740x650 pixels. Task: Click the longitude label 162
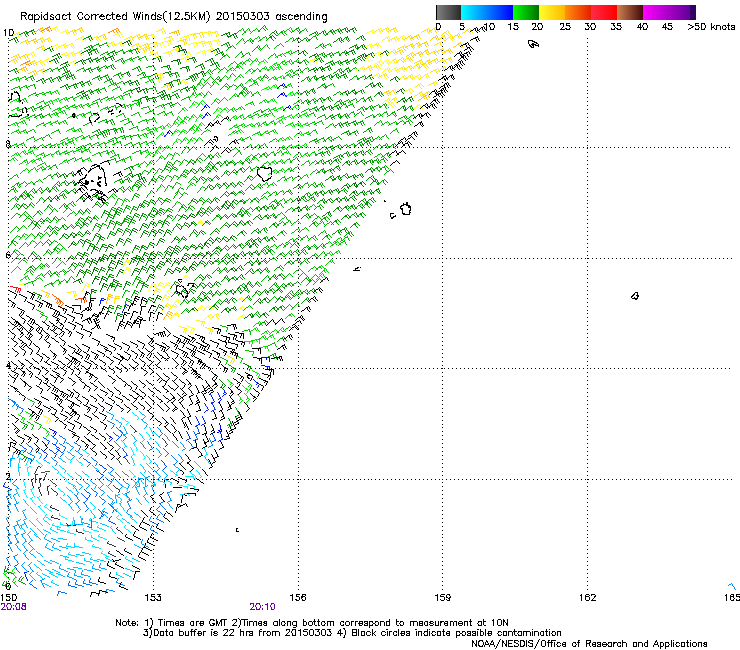tap(588, 598)
